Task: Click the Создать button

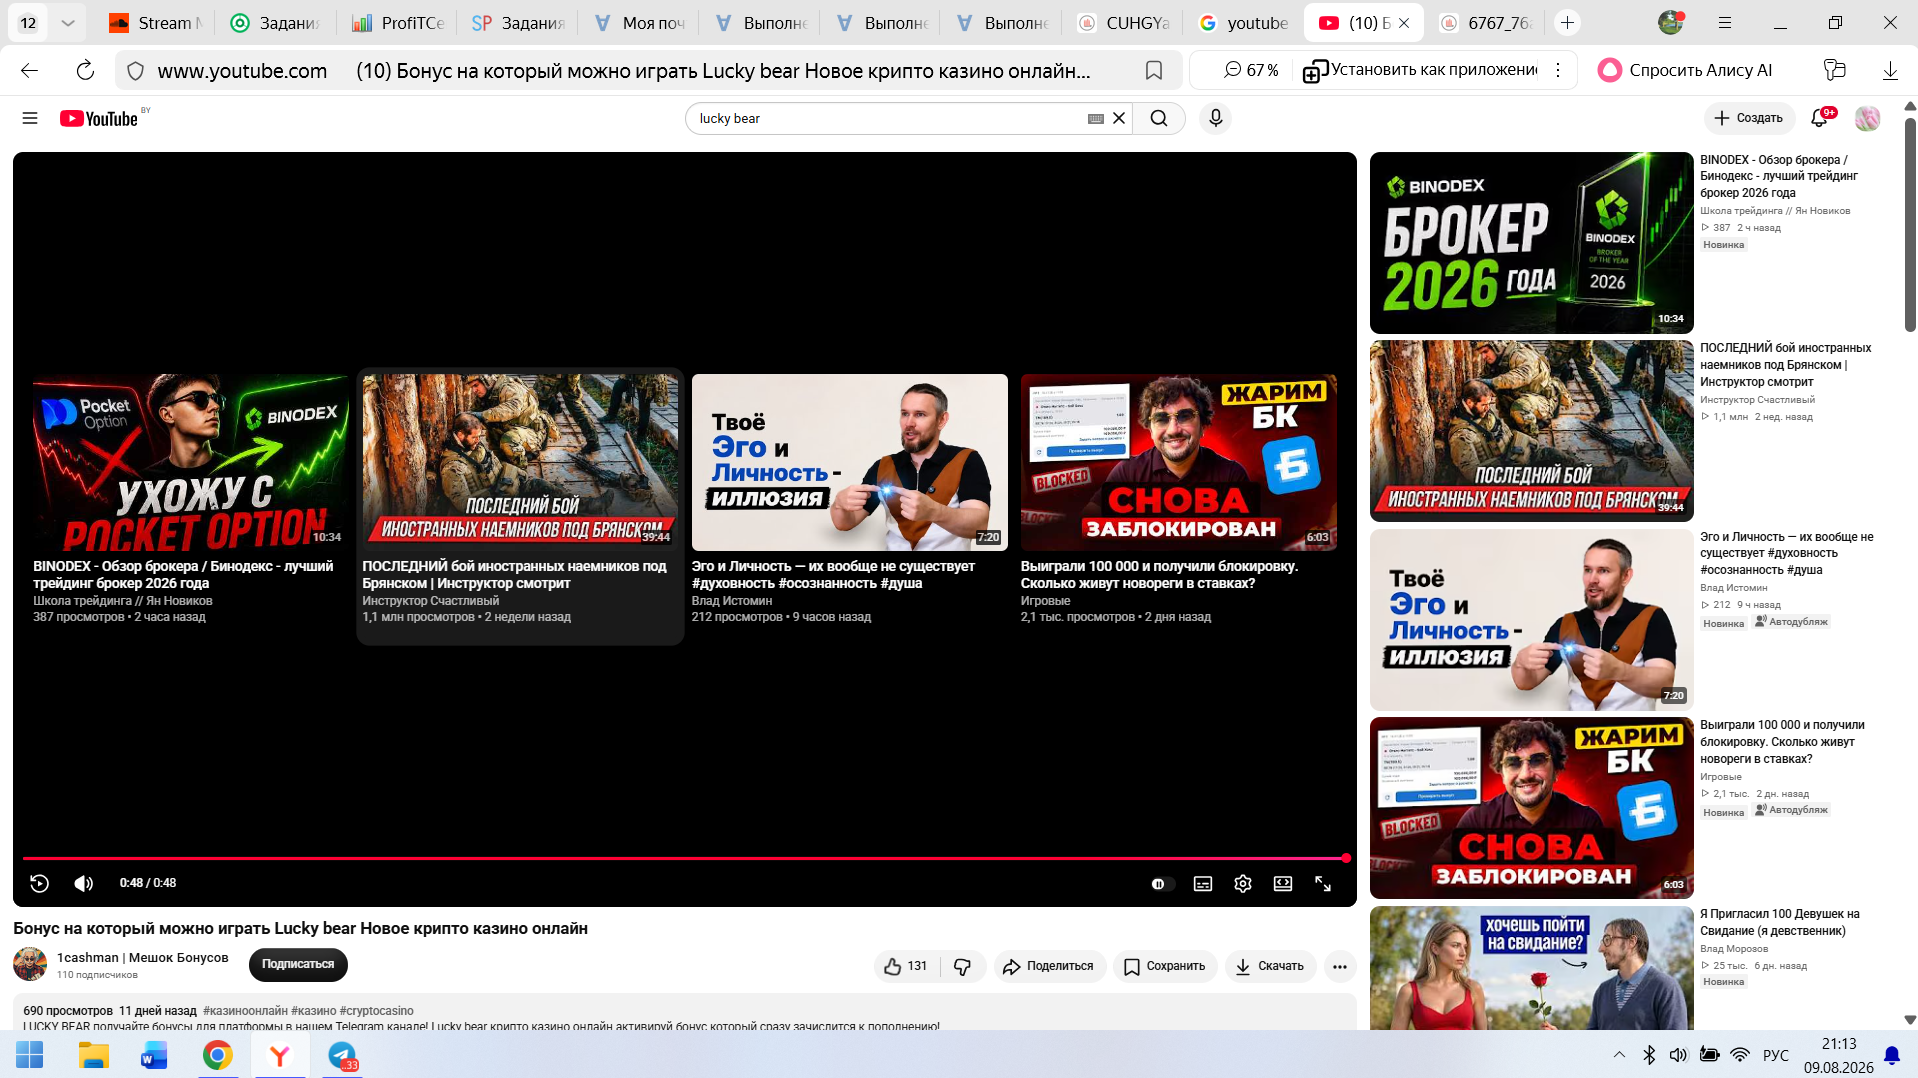Action: (x=1749, y=118)
